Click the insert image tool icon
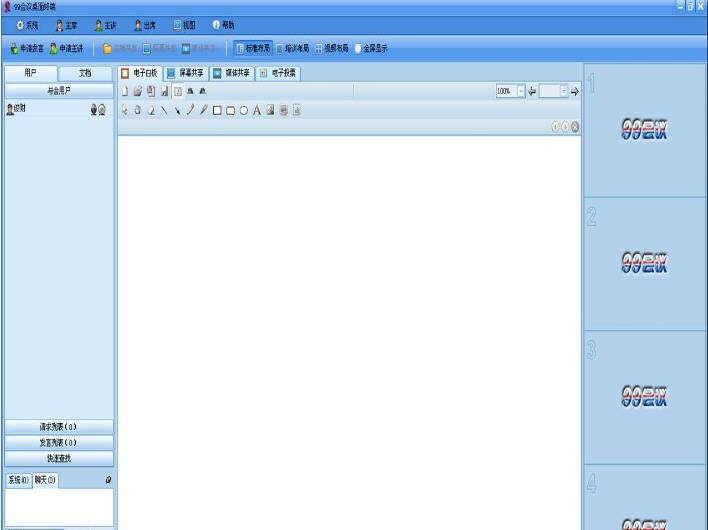708x530 pixels. 270,110
